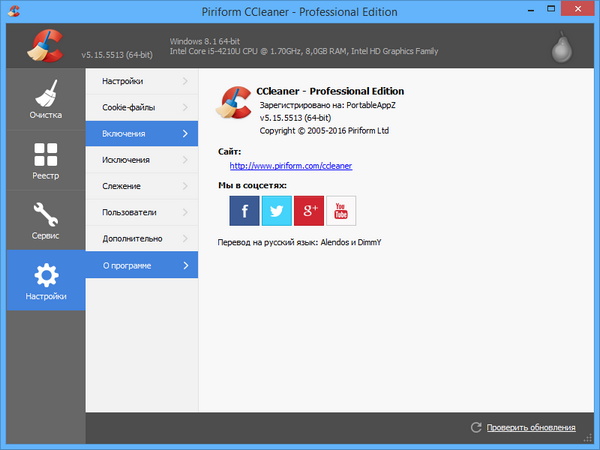This screenshot has width=600, height=450.
Task: Minimize the CCleaner window
Action: click(531, 10)
